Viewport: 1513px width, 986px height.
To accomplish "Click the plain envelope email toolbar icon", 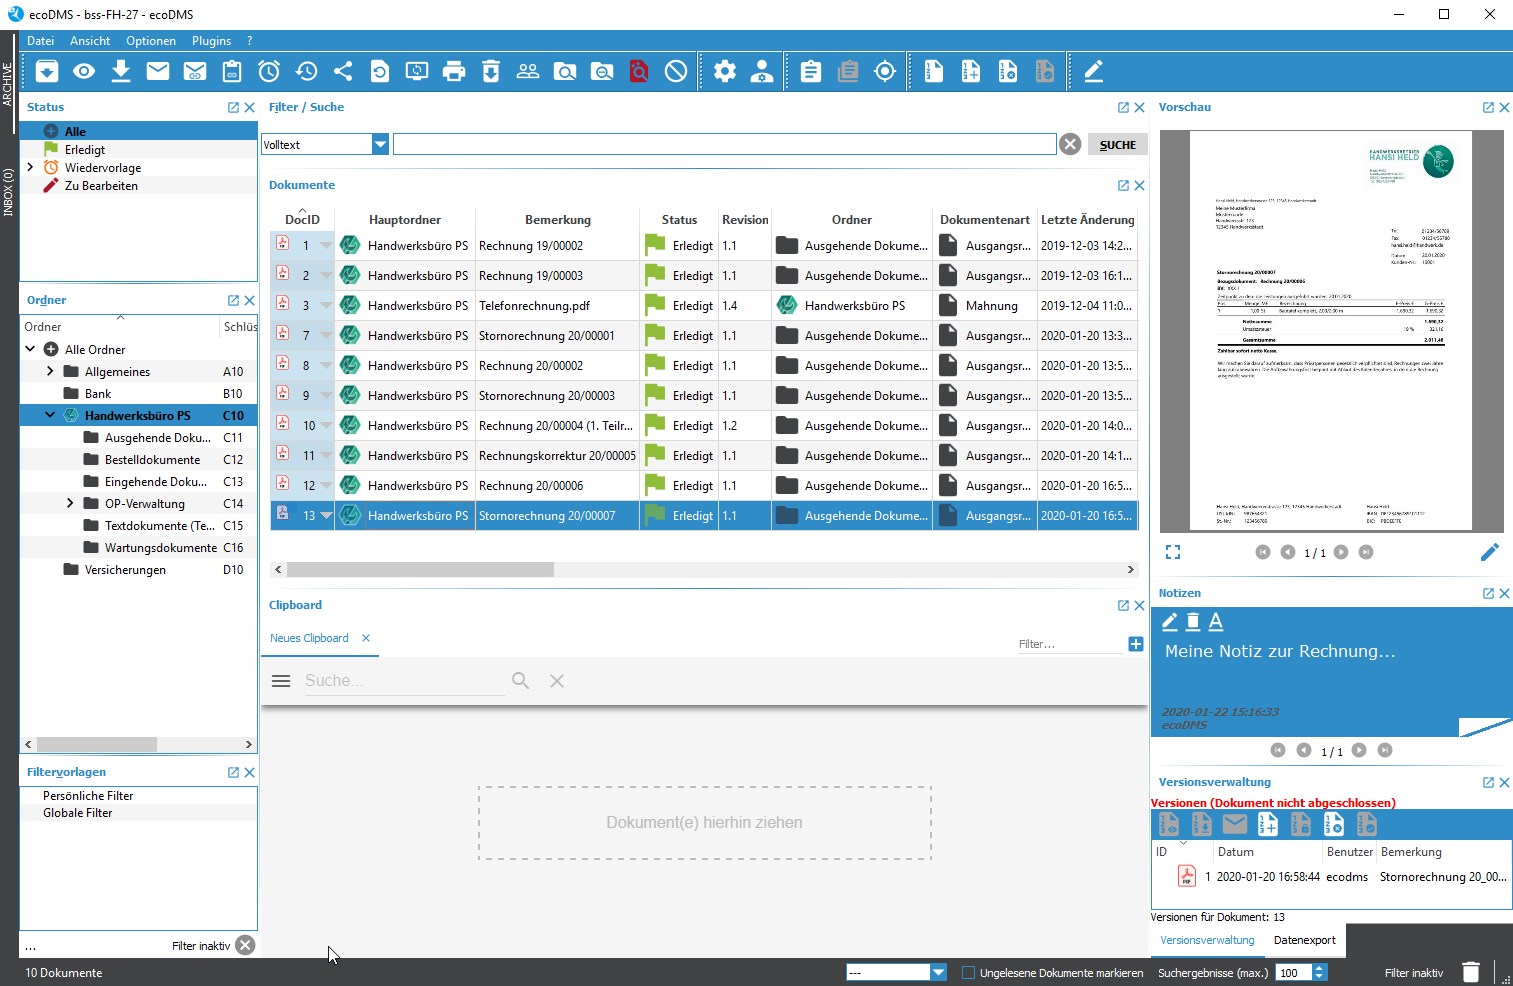I will point(158,71).
